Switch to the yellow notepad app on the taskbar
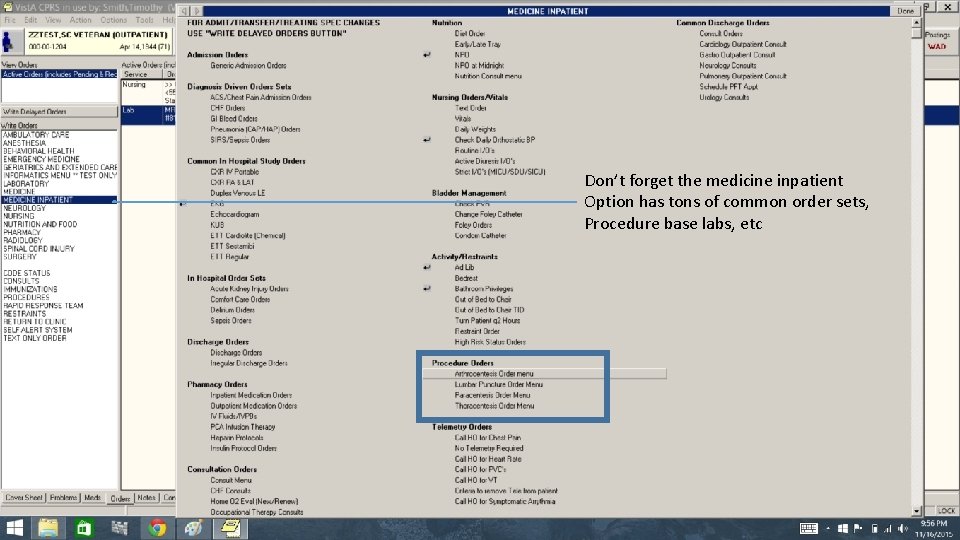Viewport: 960px width, 540px height. [231, 528]
